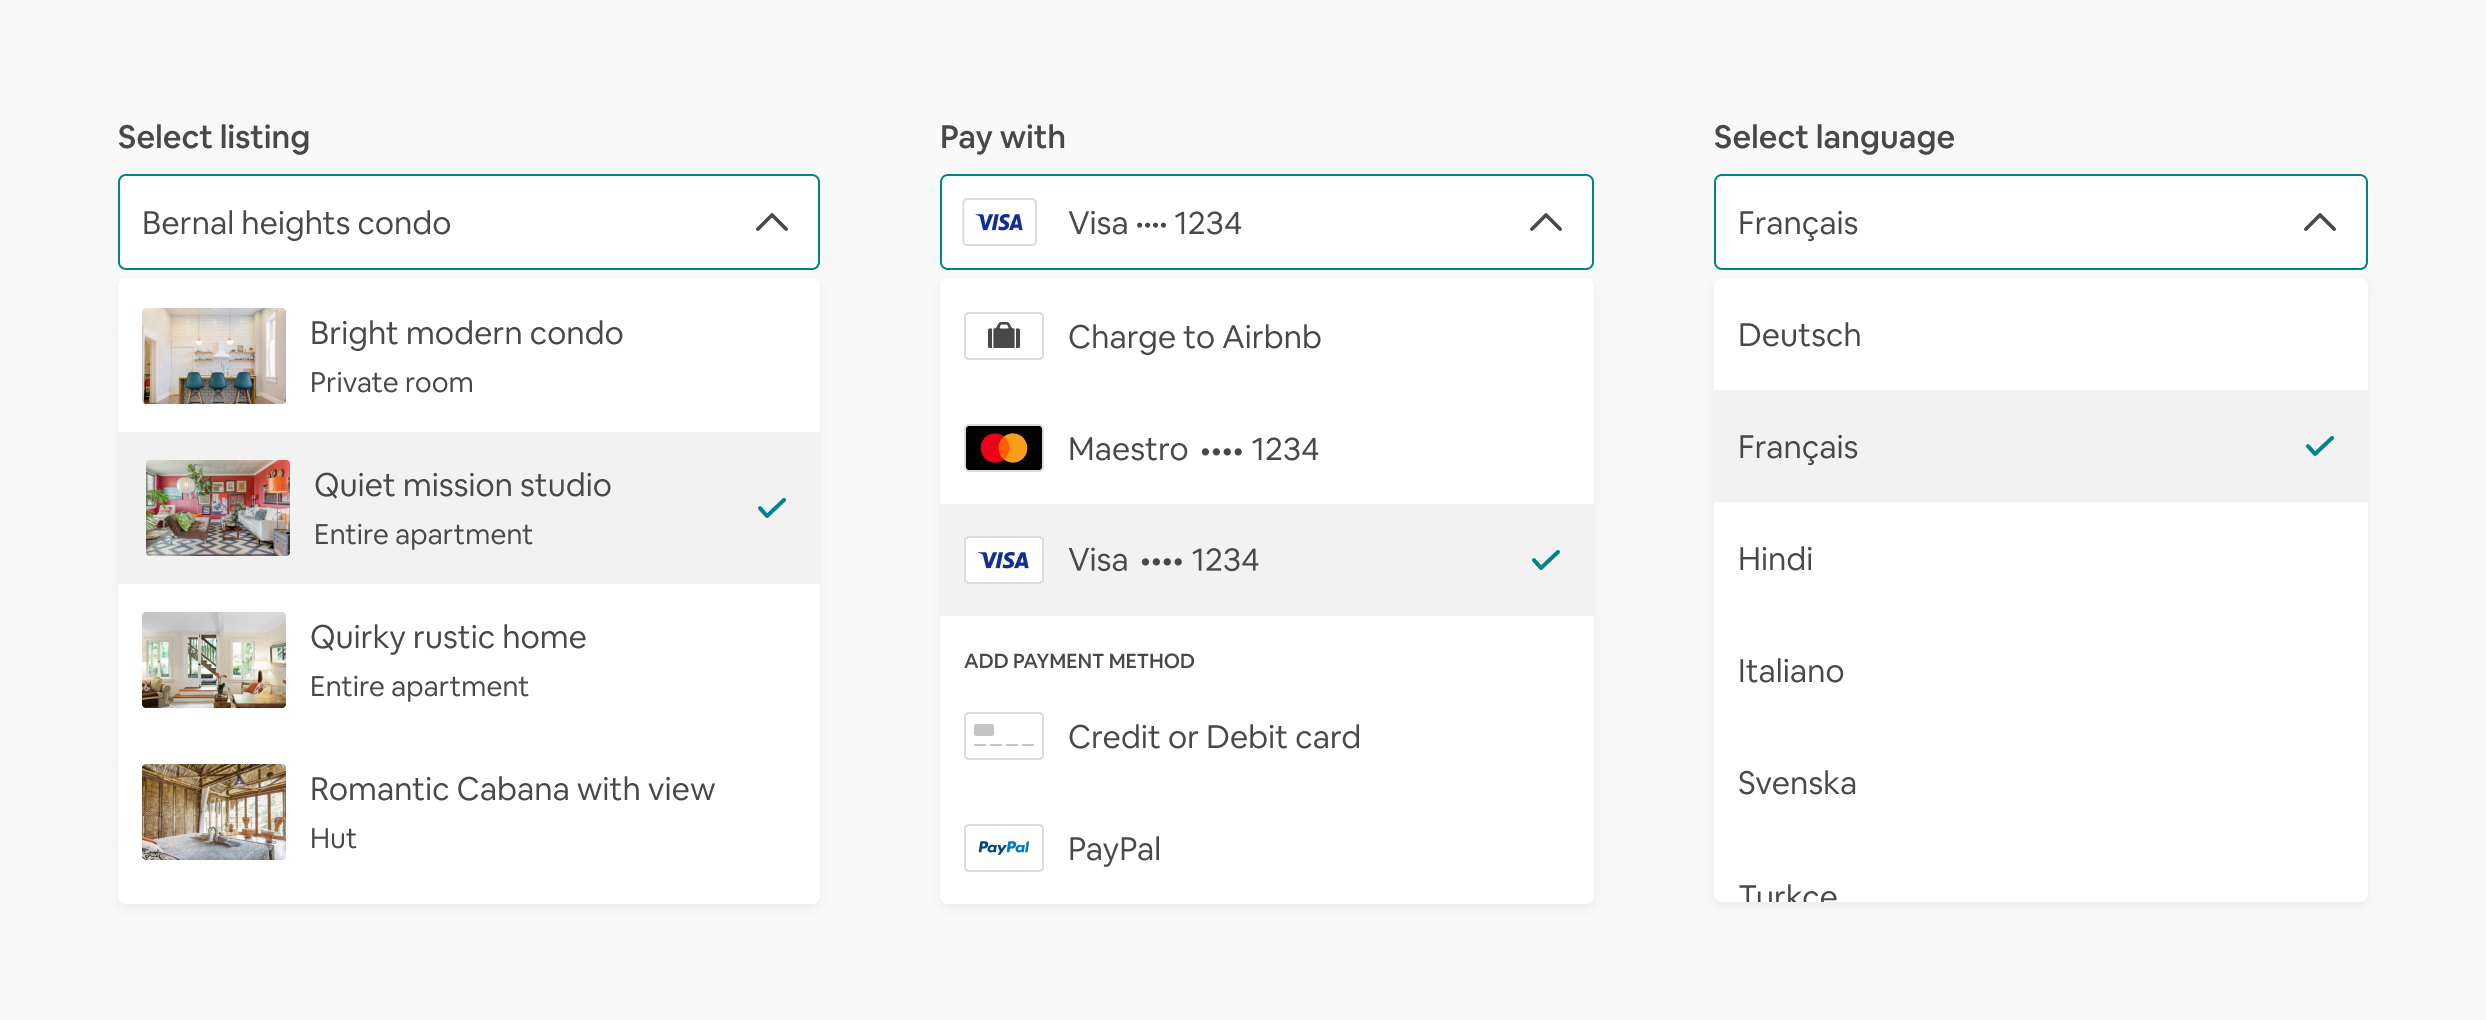Select Credit or Debit card option
The height and width of the screenshot is (1020, 2486).
pos(1213,737)
